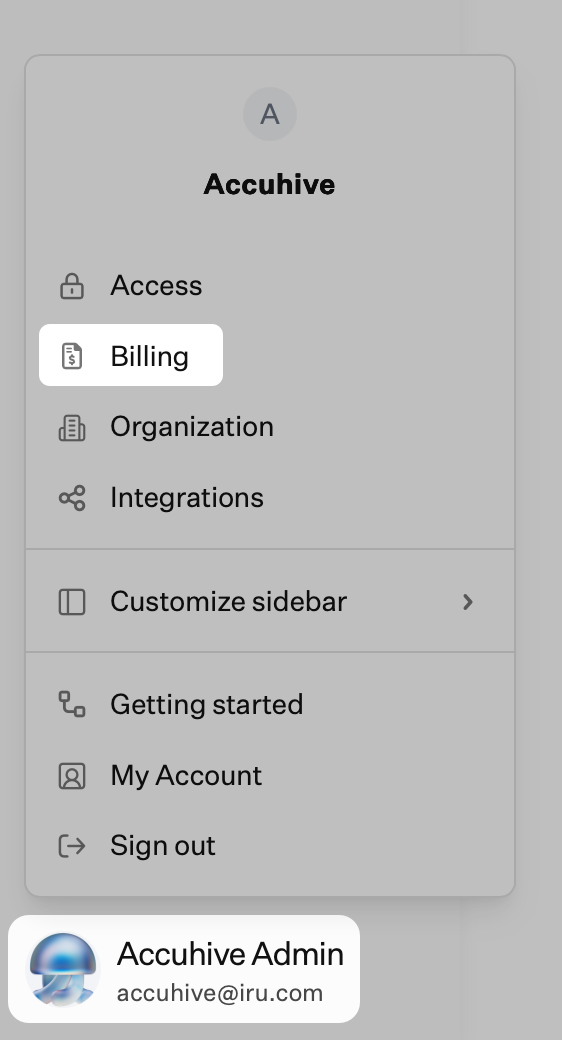Open the Getting started entry
Viewport: 562px width, 1040px height.
[x=269, y=704]
